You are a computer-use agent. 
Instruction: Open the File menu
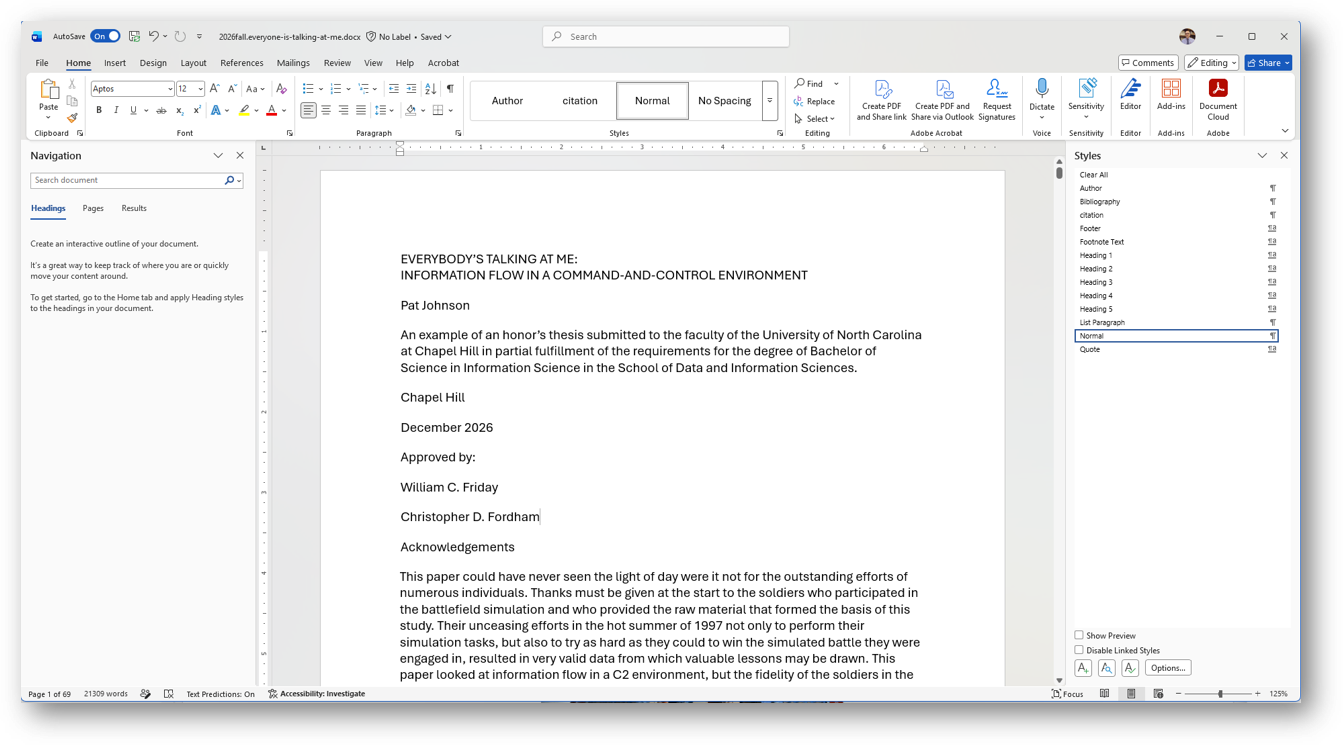pyautogui.click(x=42, y=63)
